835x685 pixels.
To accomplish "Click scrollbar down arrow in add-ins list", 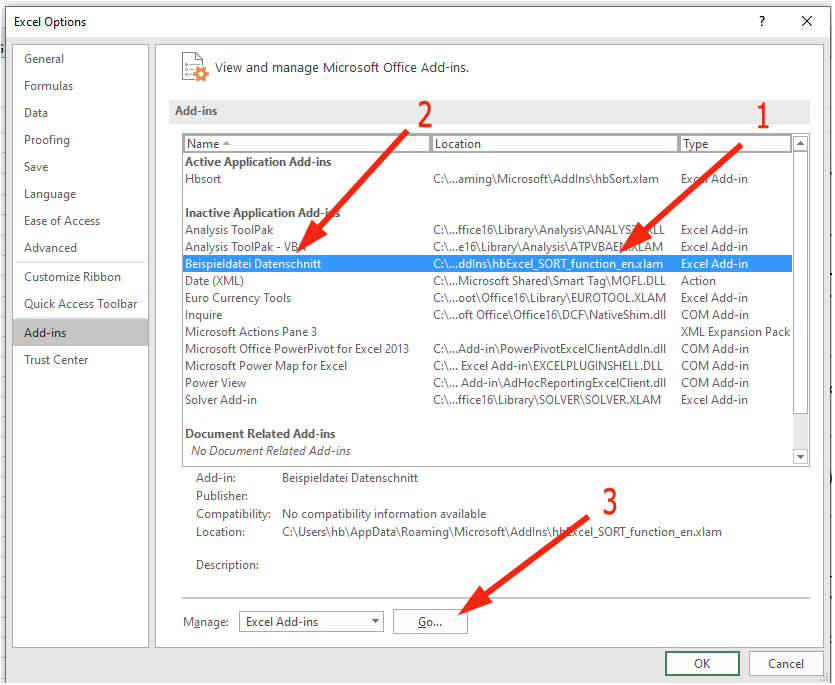I will [800, 456].
